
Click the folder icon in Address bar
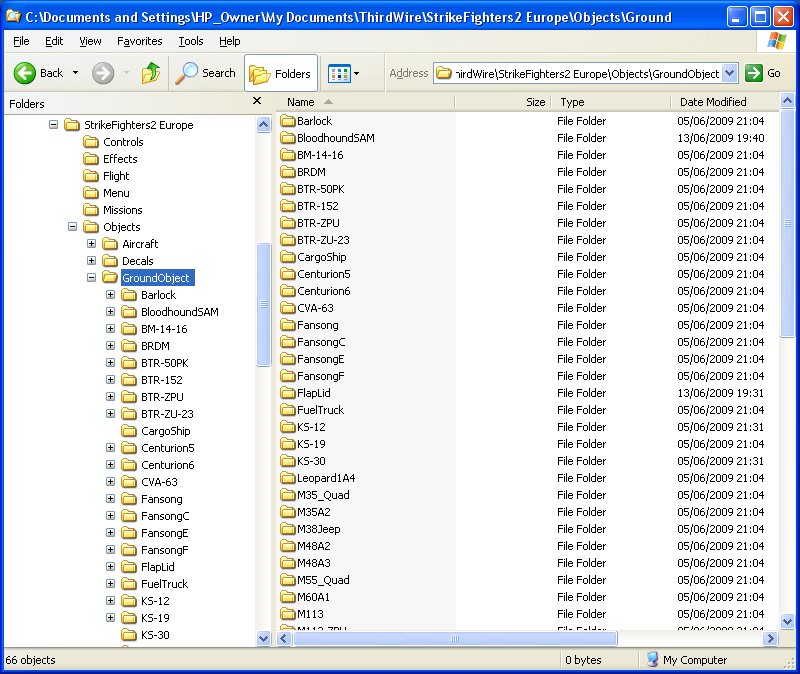click(x=444, y=73)
